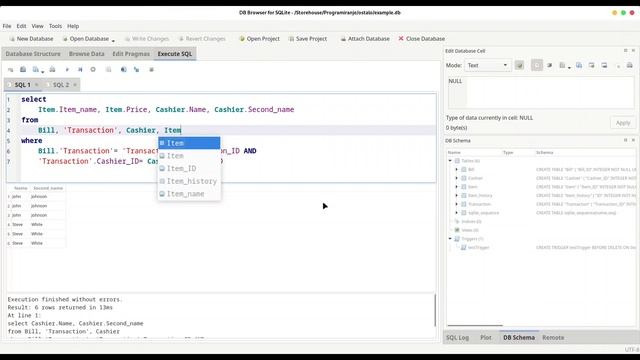The width and height of the screenshot is (640, 360).
Task: Open Find in the SQL editor toolbar
Action: pos(123,70)
